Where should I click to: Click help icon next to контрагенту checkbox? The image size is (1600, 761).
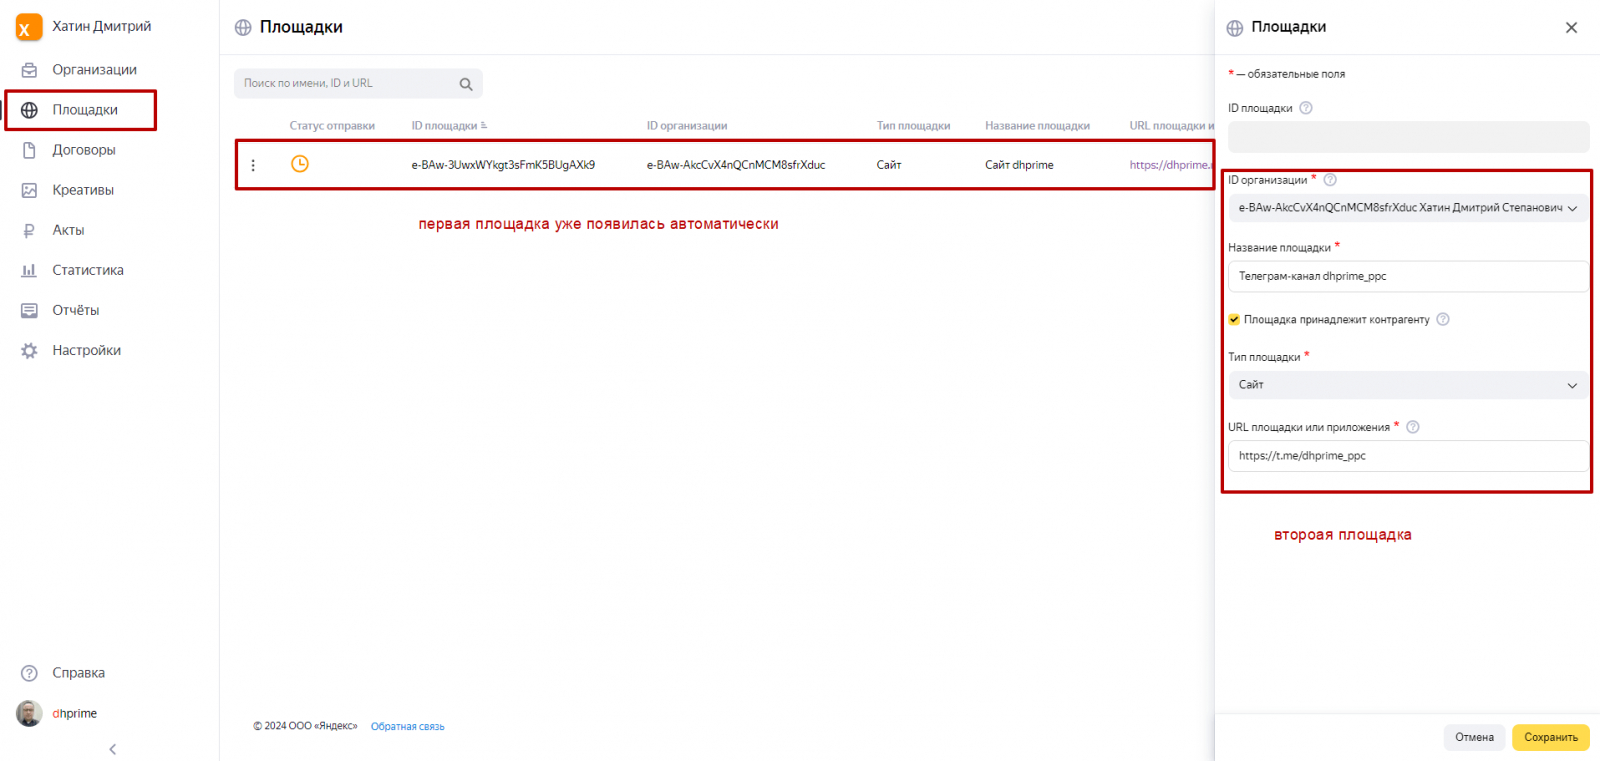point(1443,320)
